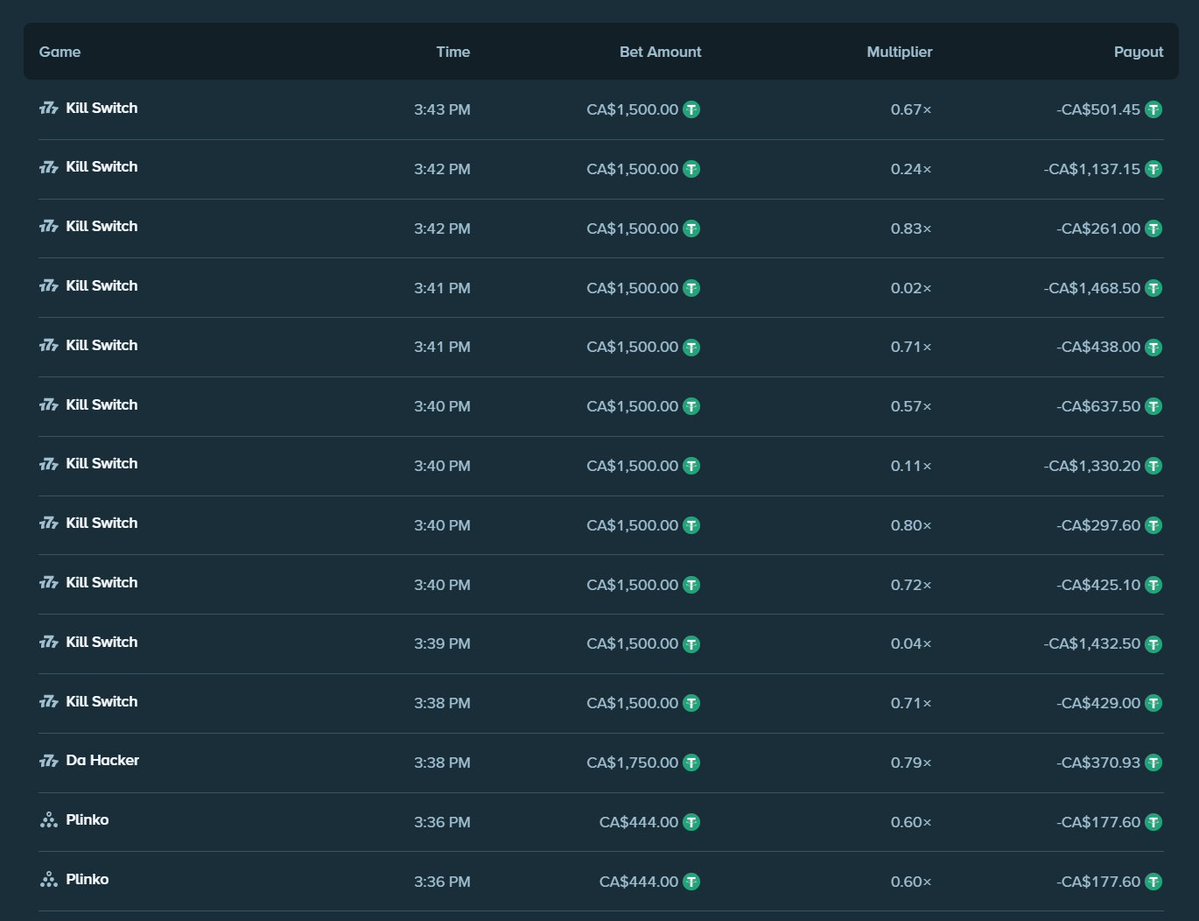Screen dimensions: 1199x921
Task: Click the 3:43 PM time cell
Action: pos(442,109)
